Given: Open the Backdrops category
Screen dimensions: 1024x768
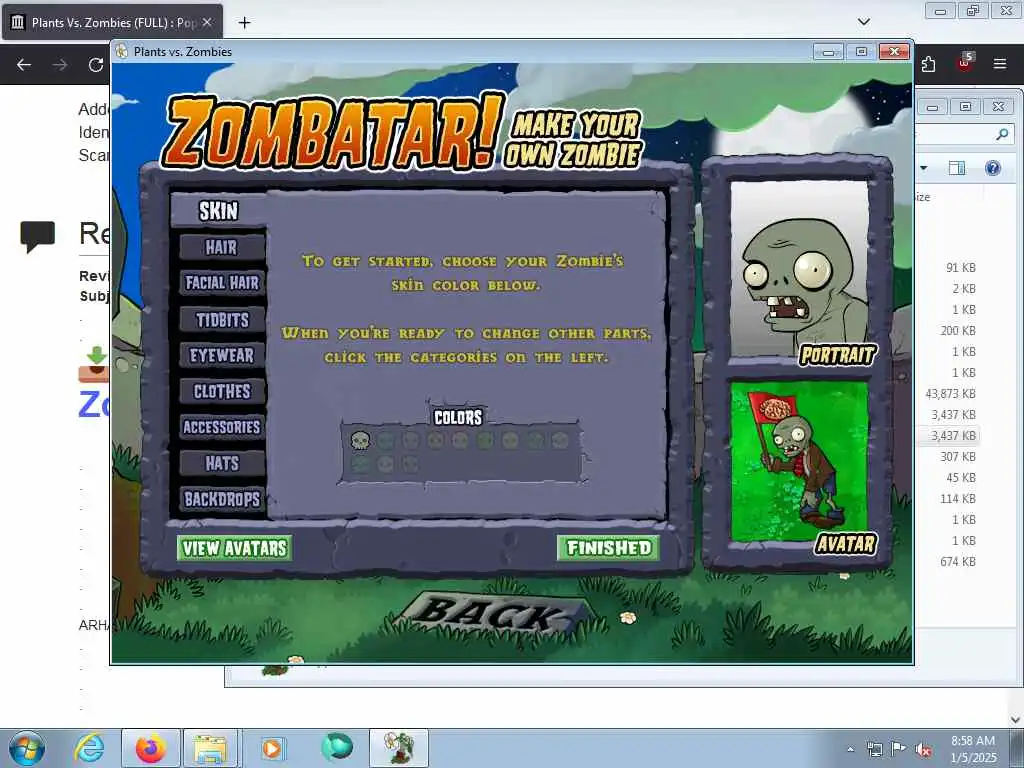Looking at the screenshot, I should point(222,499).
